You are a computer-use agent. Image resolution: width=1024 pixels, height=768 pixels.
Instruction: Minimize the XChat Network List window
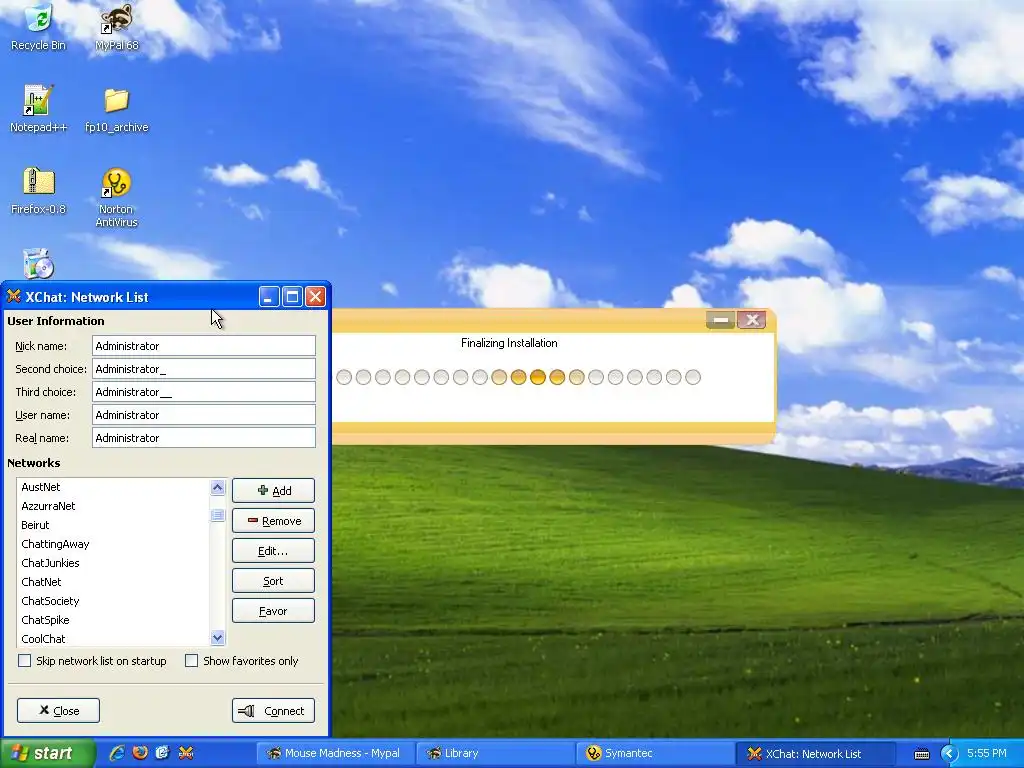tap(269, 296)
